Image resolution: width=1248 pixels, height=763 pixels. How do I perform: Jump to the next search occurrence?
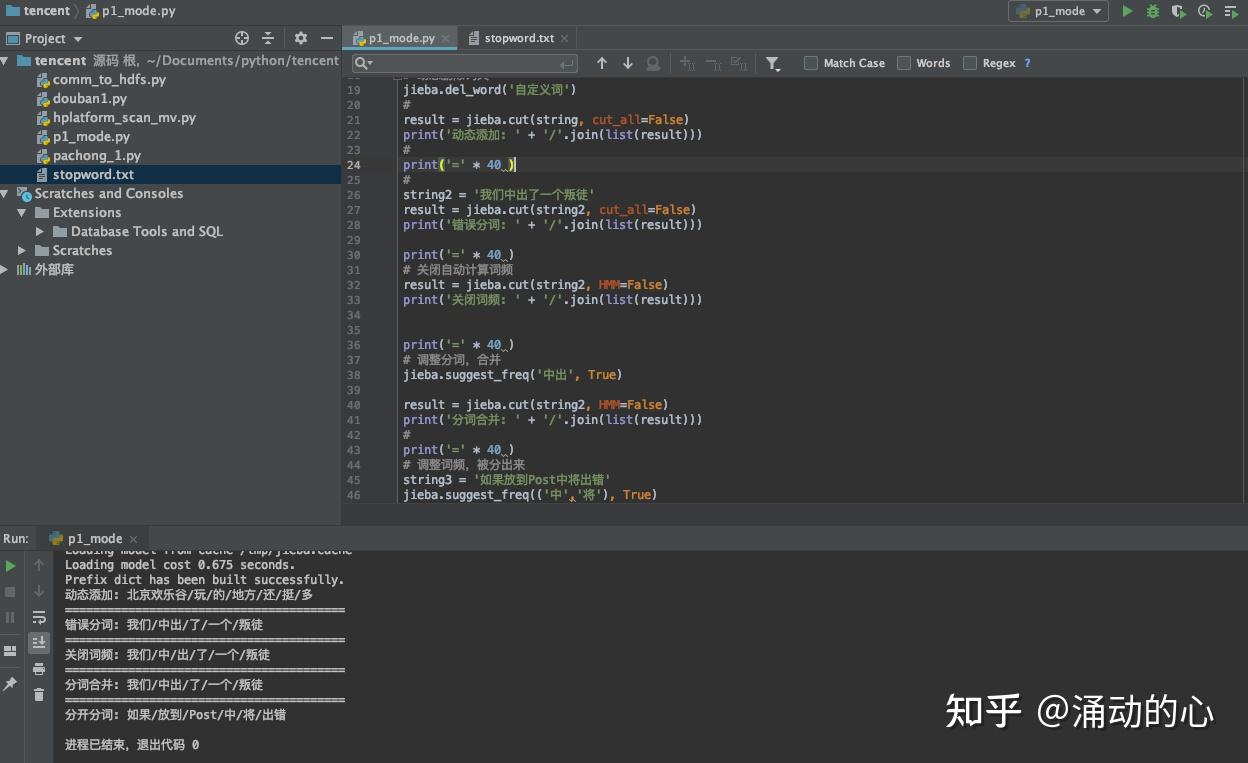pyautogui.click(x=627, y=62)
